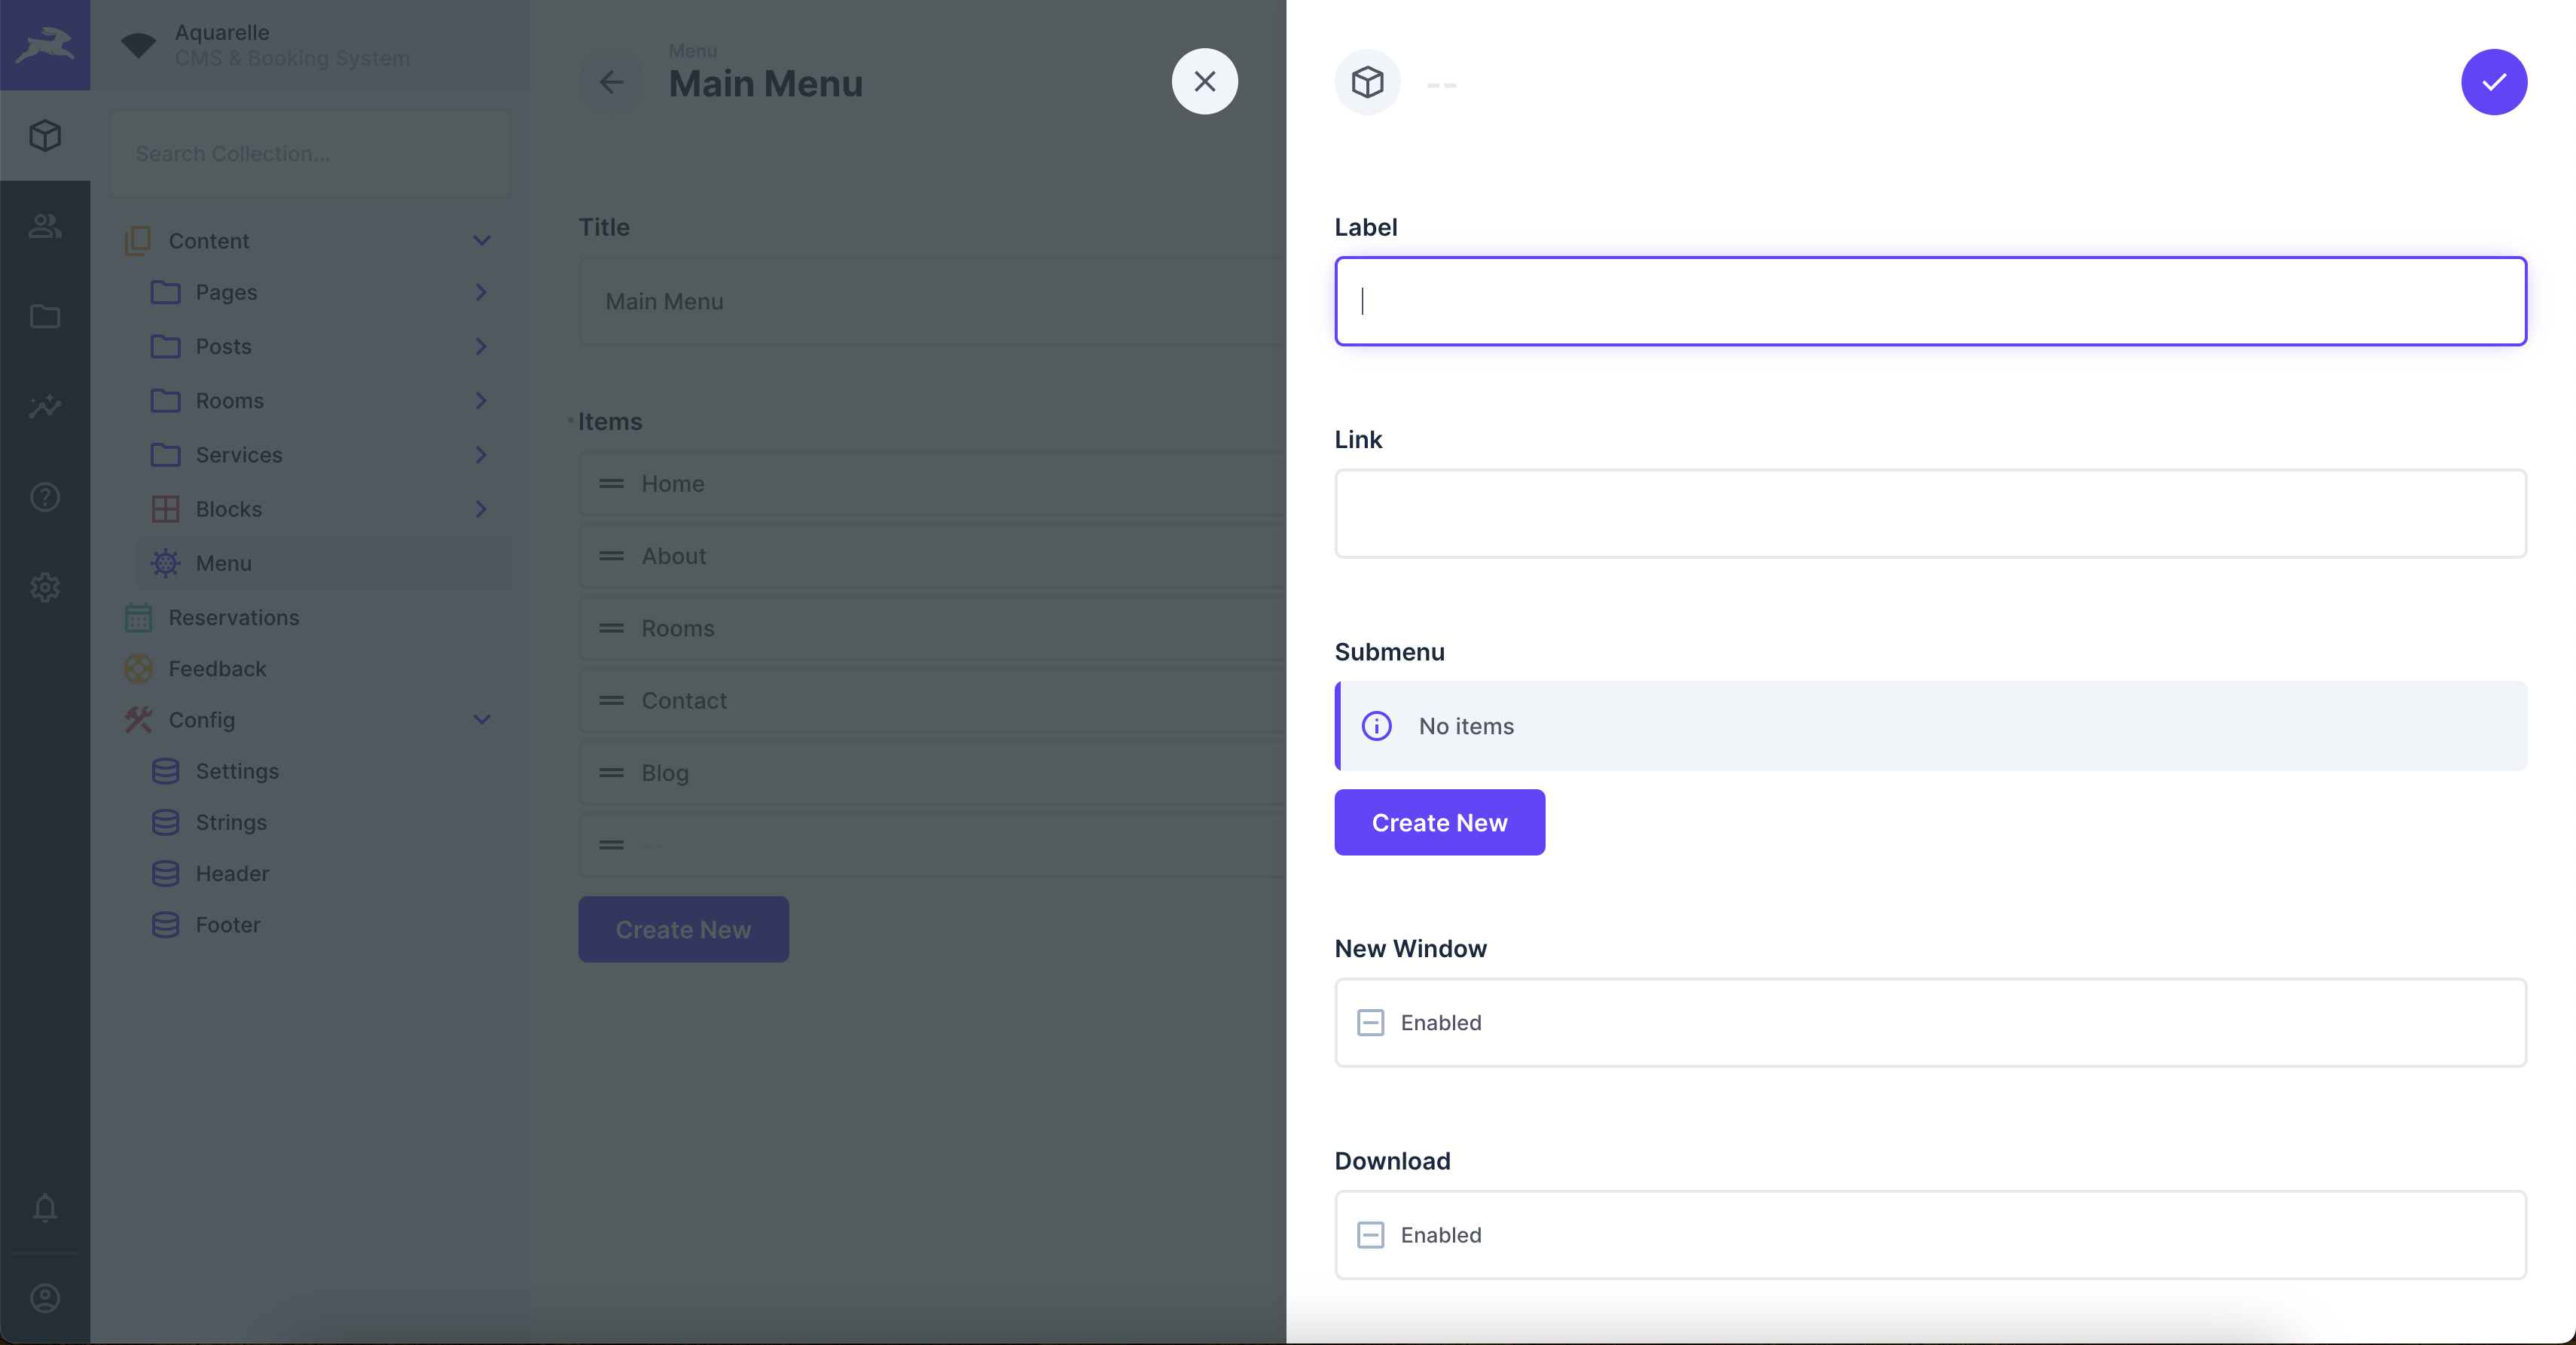Click into the Link input field

pos(1930,514)
